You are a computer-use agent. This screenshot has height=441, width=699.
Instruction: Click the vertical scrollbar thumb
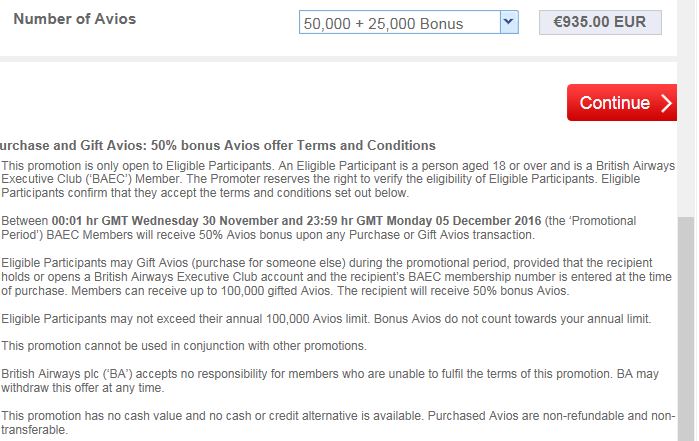click(687, 329)
